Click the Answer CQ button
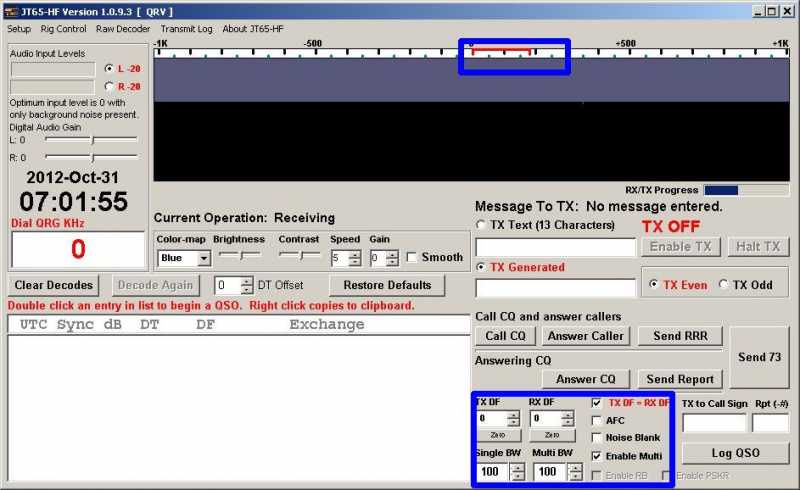The height and width of the screenshot is (490, 800). pyautogui.click(x=586, y=379)
